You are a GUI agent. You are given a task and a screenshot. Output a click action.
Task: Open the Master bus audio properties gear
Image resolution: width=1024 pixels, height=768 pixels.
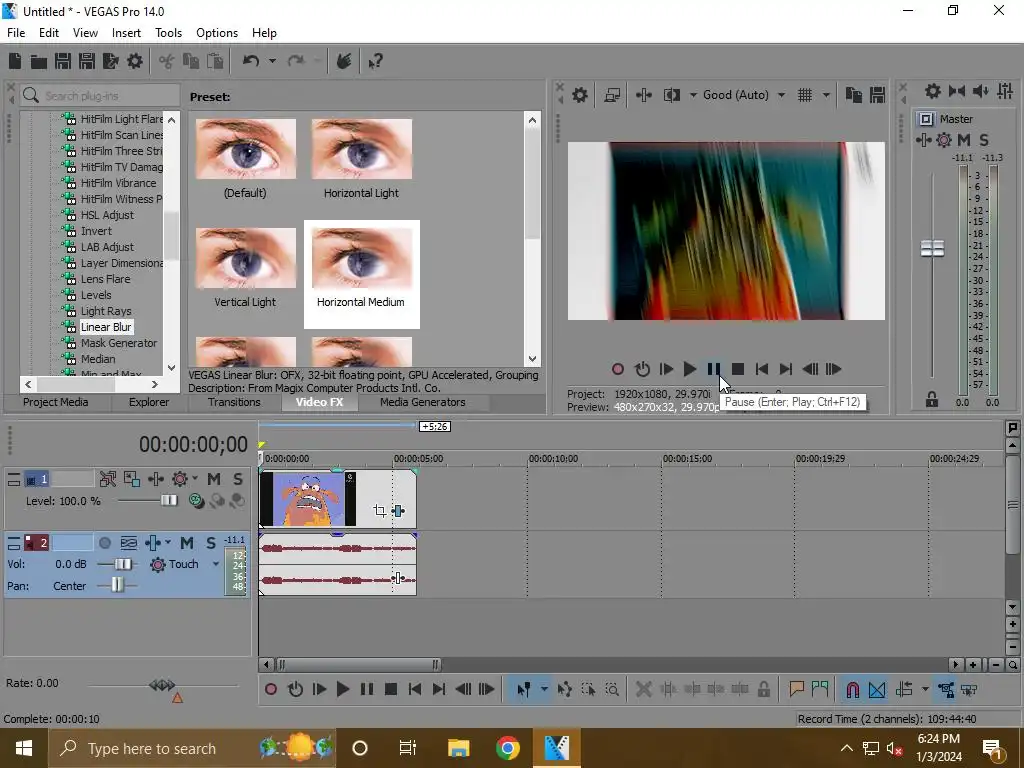click(933, 91)
